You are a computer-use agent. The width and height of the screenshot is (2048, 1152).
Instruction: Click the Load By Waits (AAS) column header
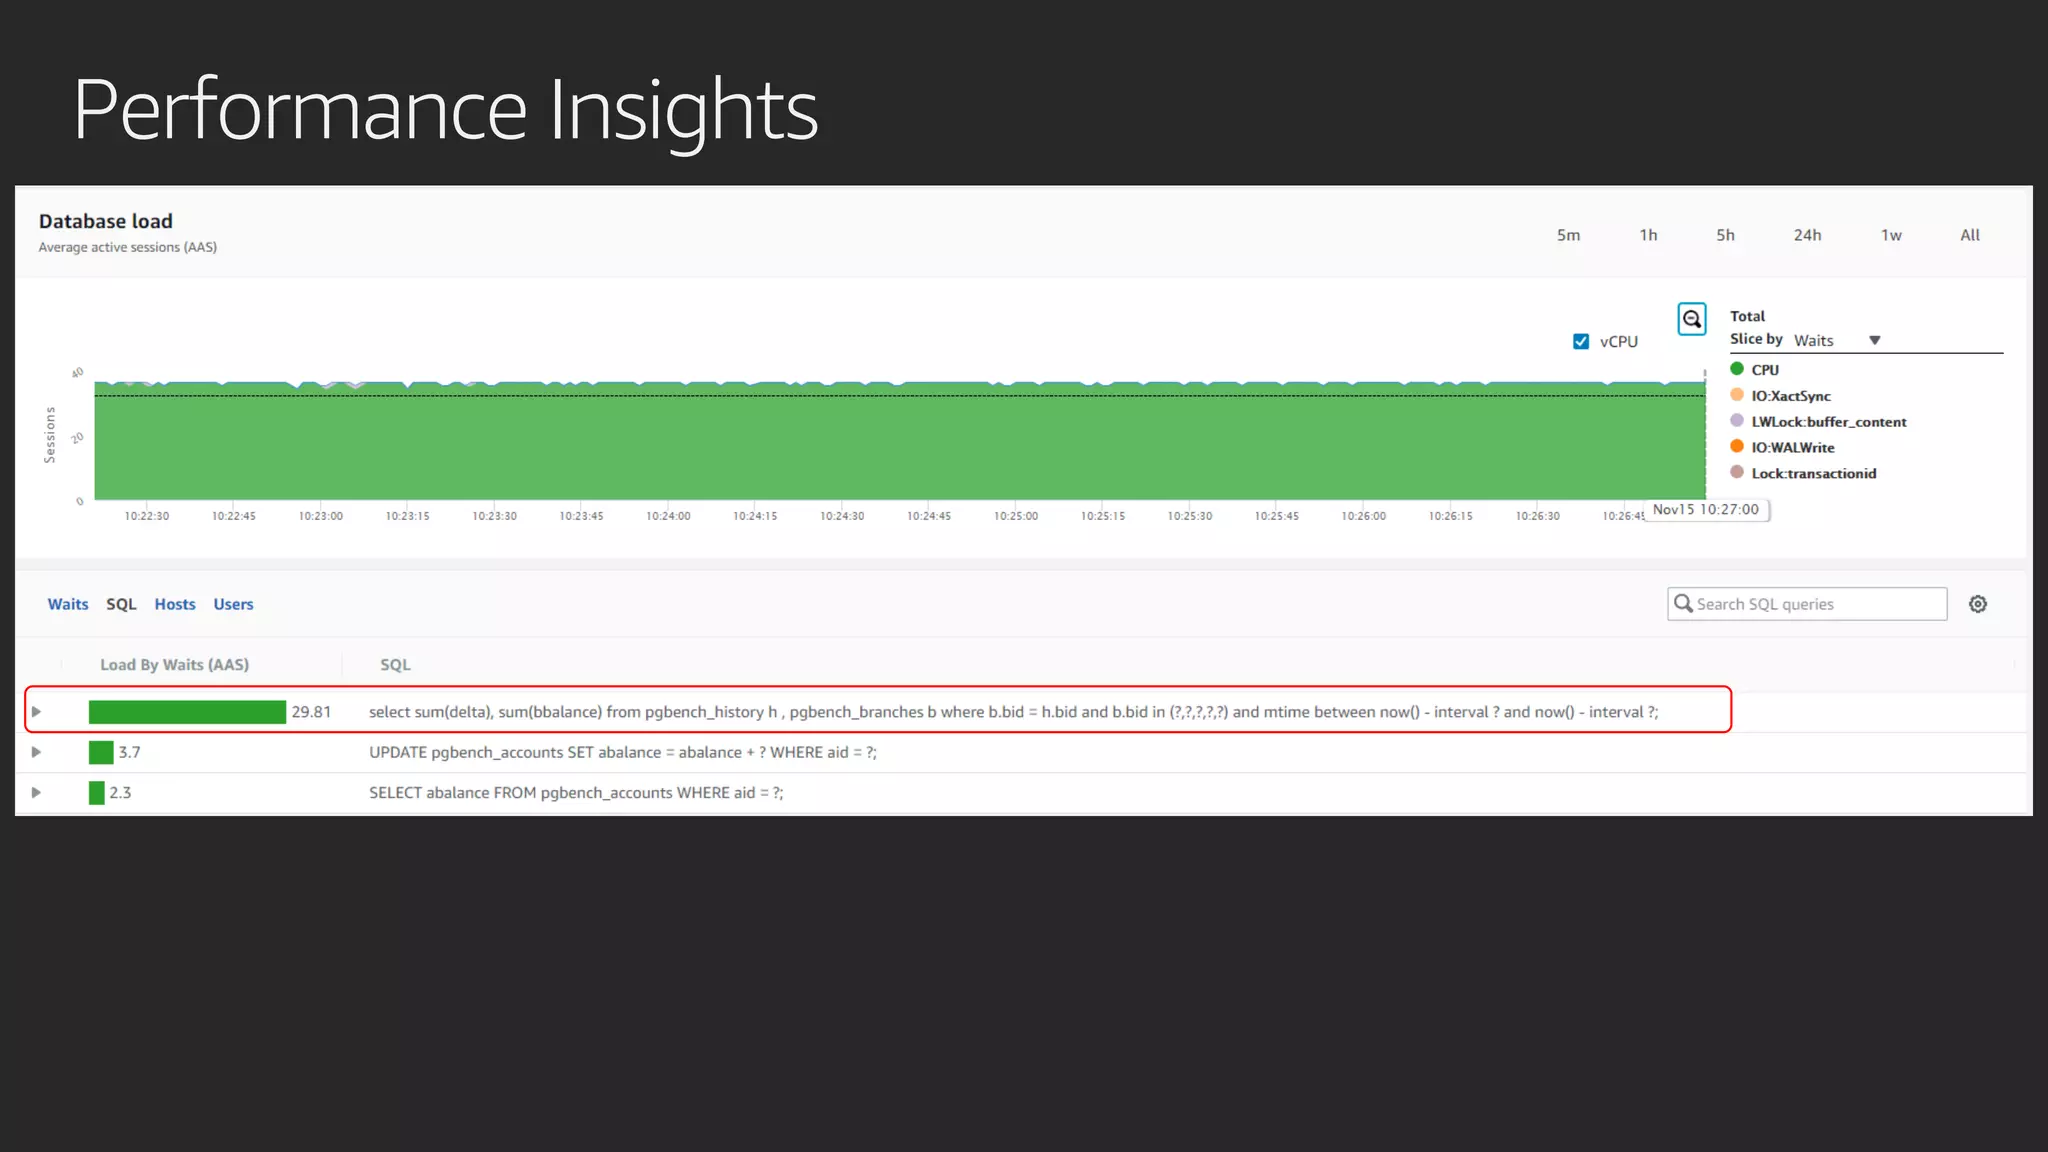click(x=174, y=665)
